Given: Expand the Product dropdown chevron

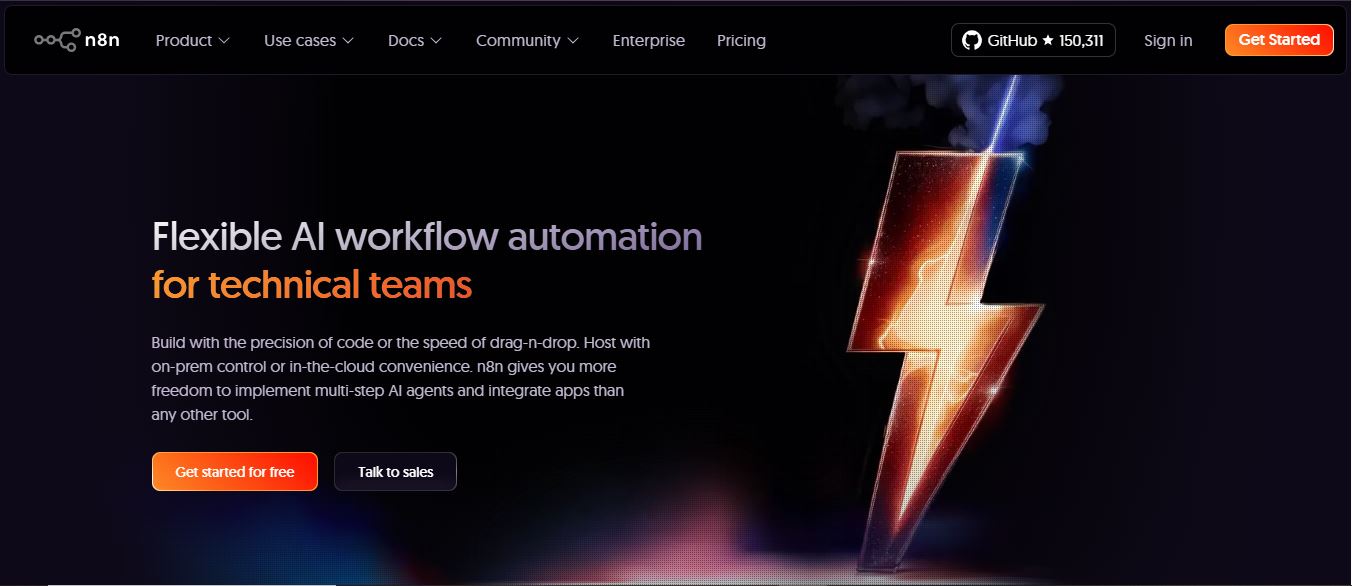Looking at the screenshot, I should pos(224,41).
